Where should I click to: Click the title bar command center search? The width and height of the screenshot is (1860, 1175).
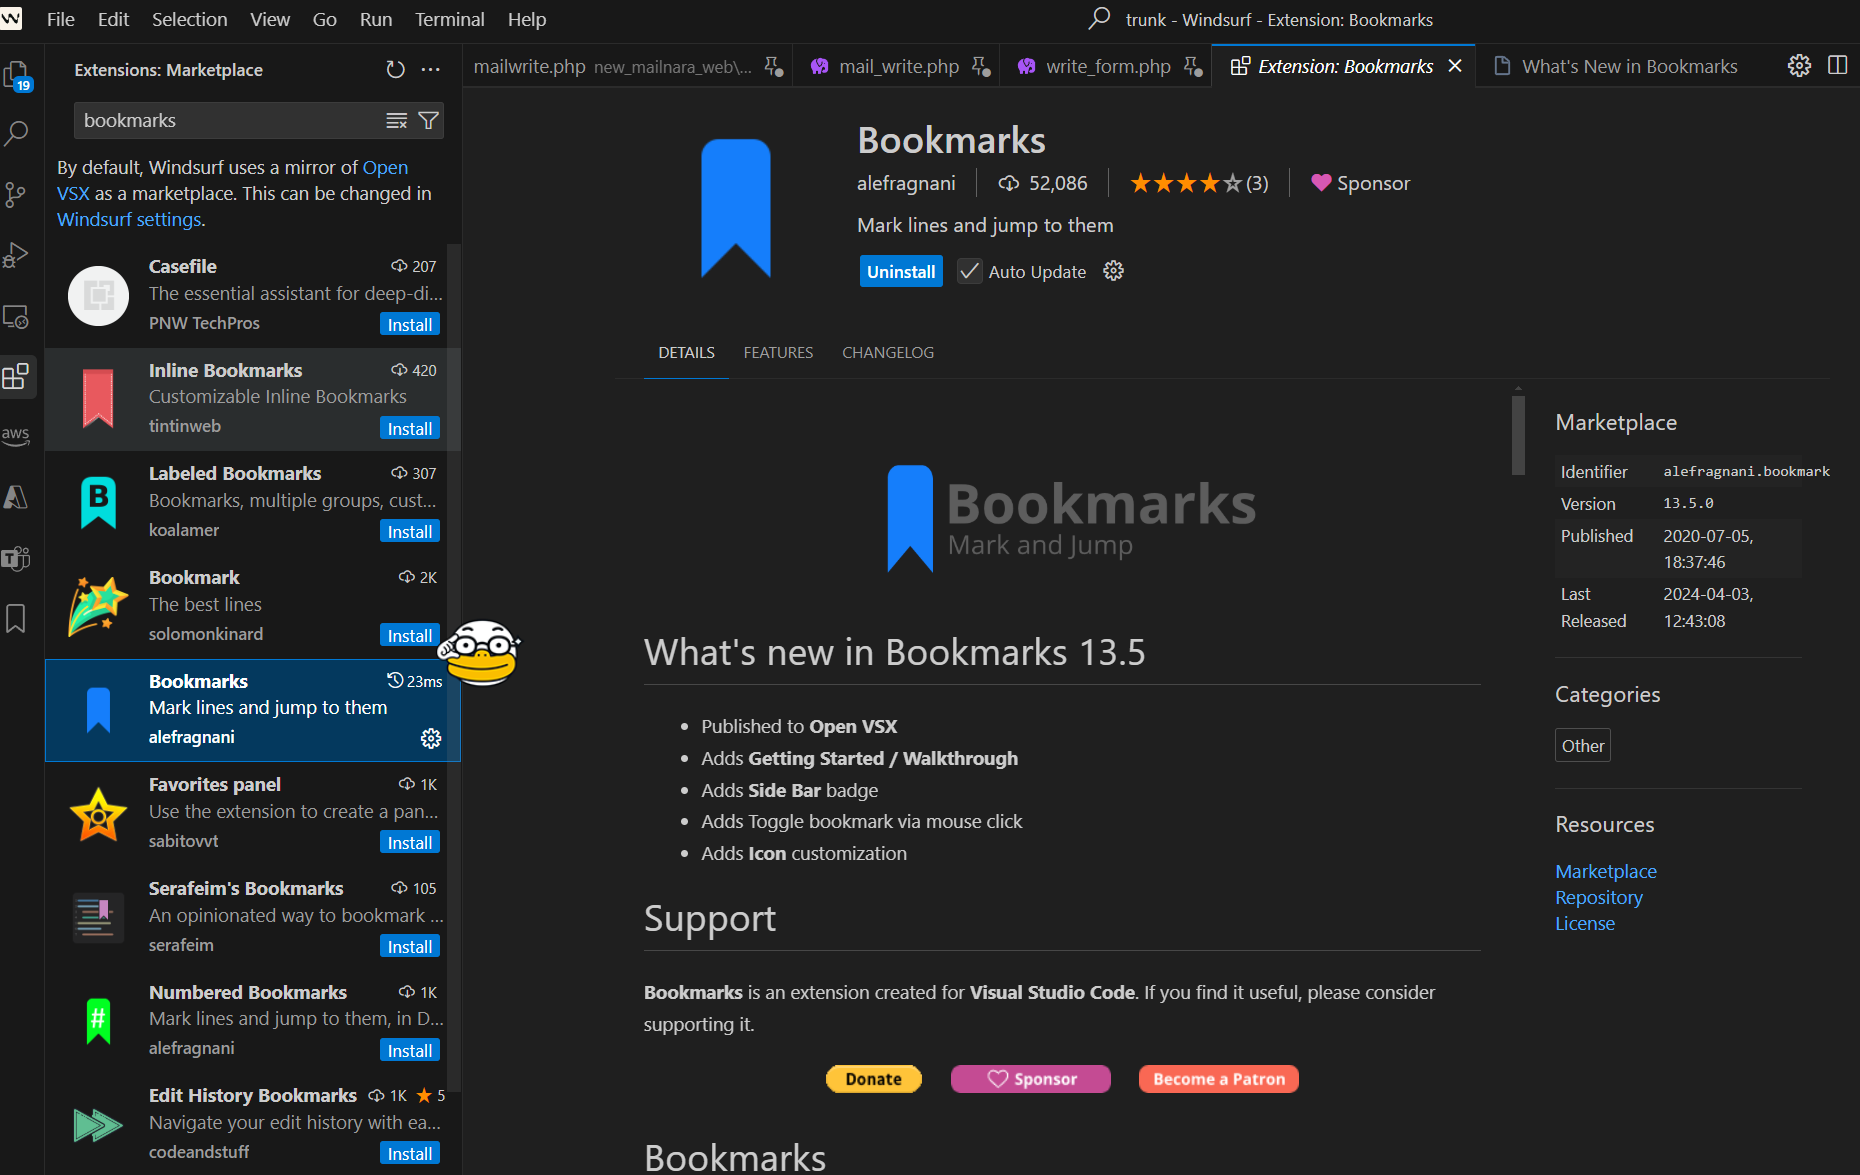(1261, 19)
